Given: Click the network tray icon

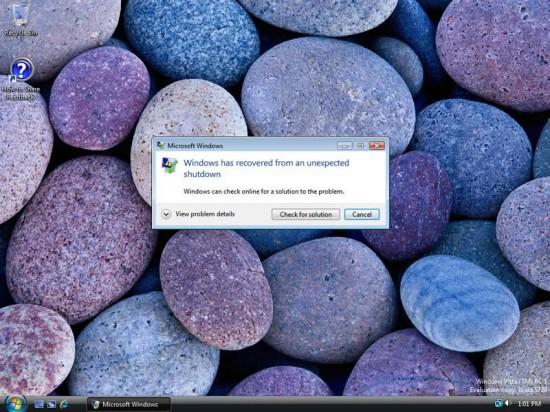Looking at the screenshot, I should pyautogui.click(x=498, y=404).
